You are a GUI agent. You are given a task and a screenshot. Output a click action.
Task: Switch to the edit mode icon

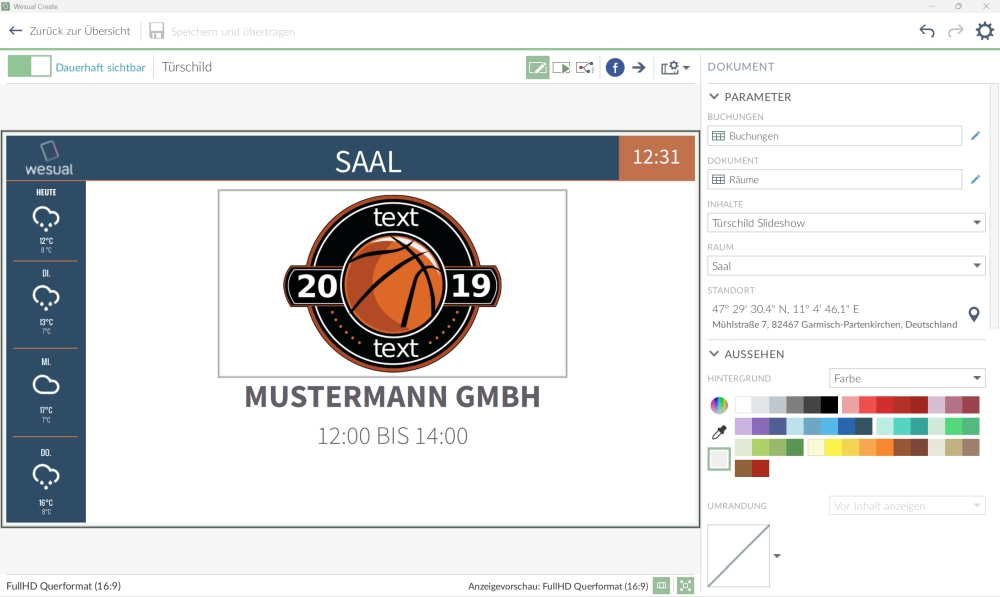pos(538,68)
